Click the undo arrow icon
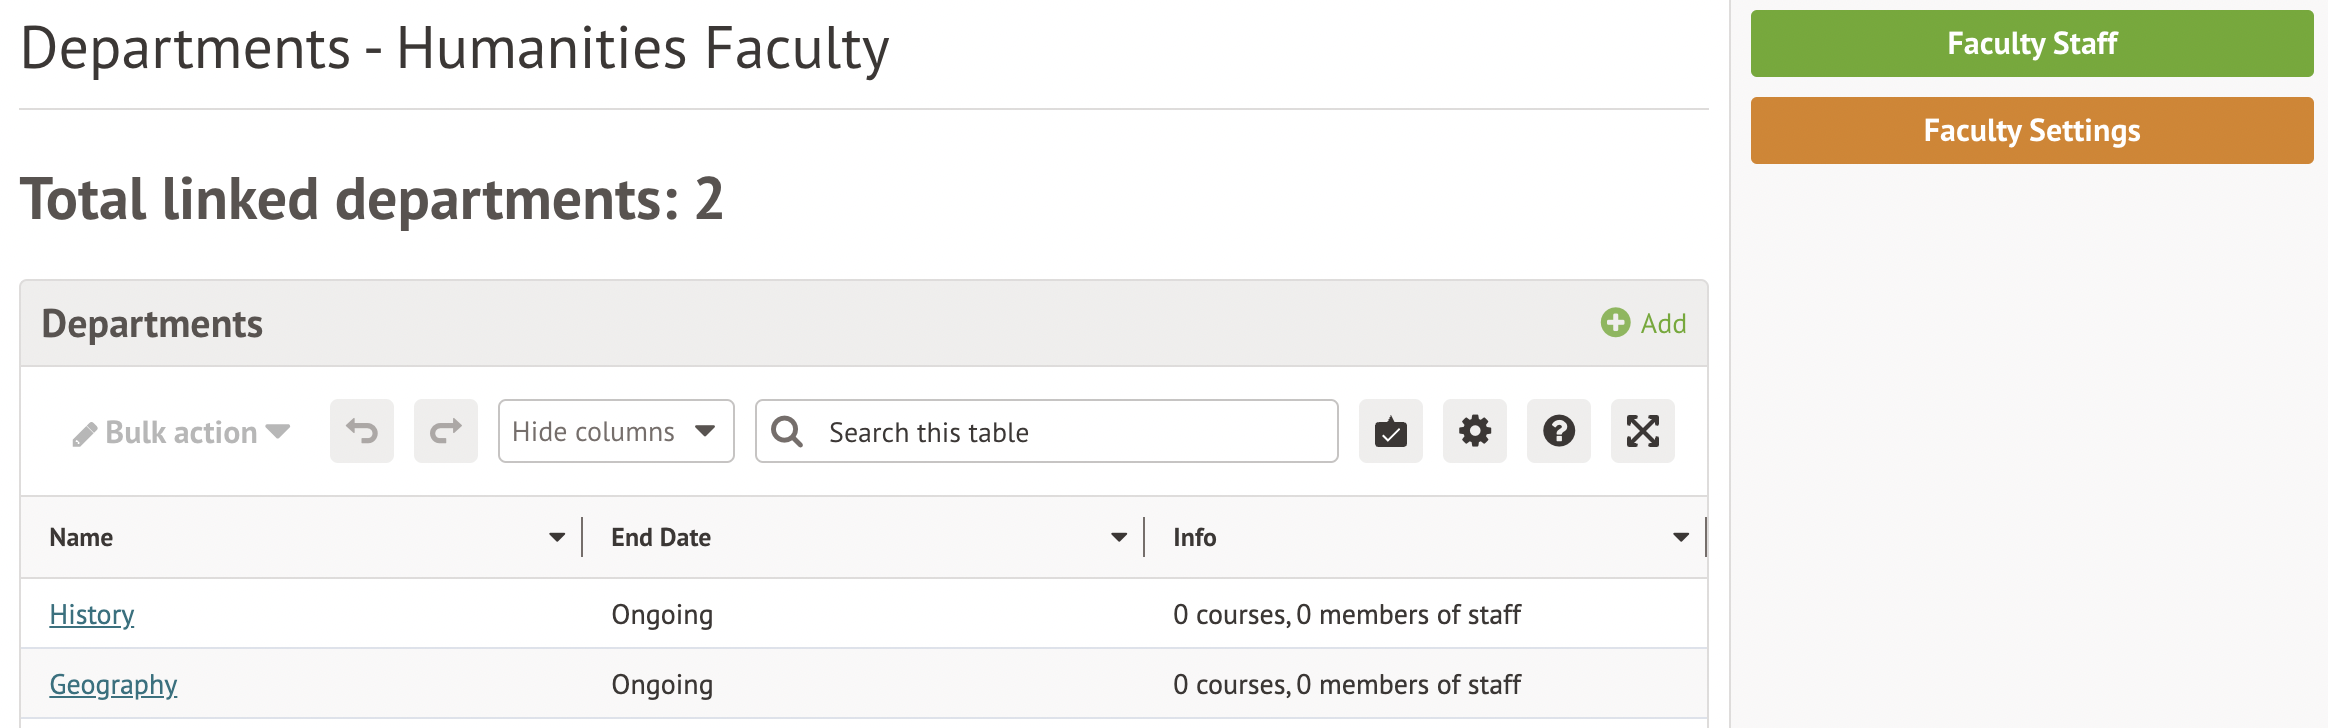The width and height of the screenshot is (2328, 728). tap(362, 432)
